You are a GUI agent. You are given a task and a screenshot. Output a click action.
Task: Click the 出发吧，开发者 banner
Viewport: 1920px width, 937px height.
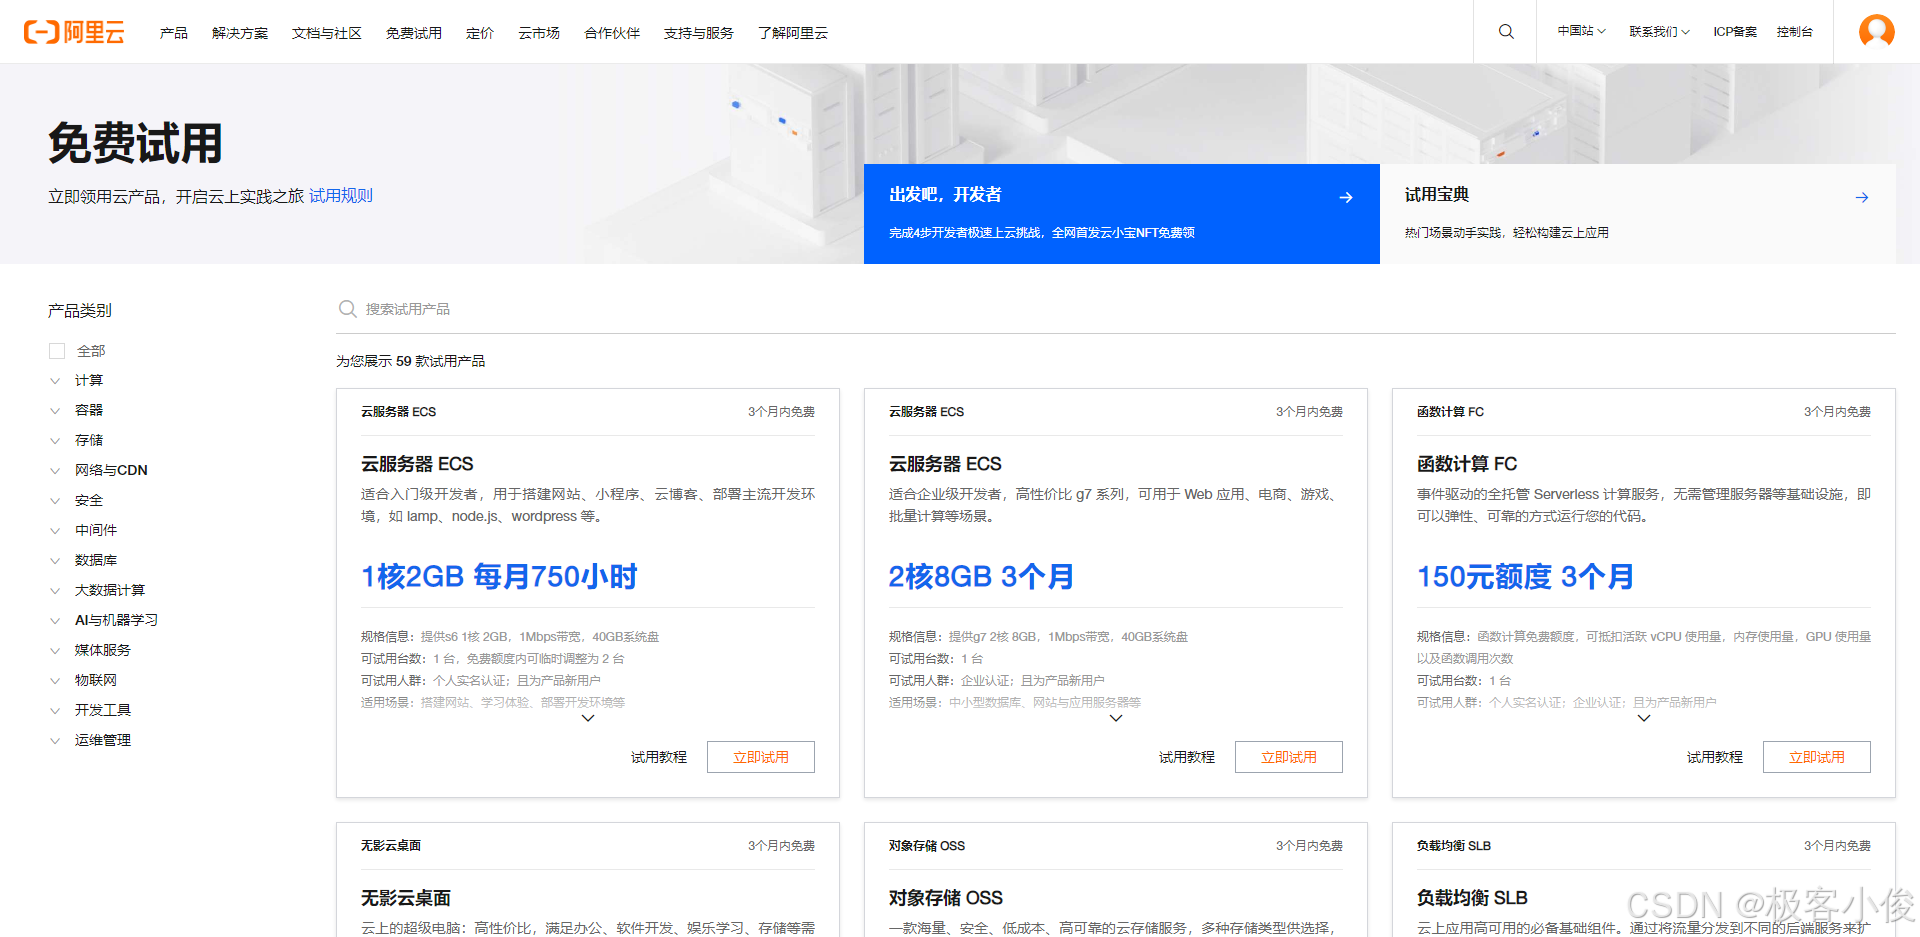(x=1122, y=214)
